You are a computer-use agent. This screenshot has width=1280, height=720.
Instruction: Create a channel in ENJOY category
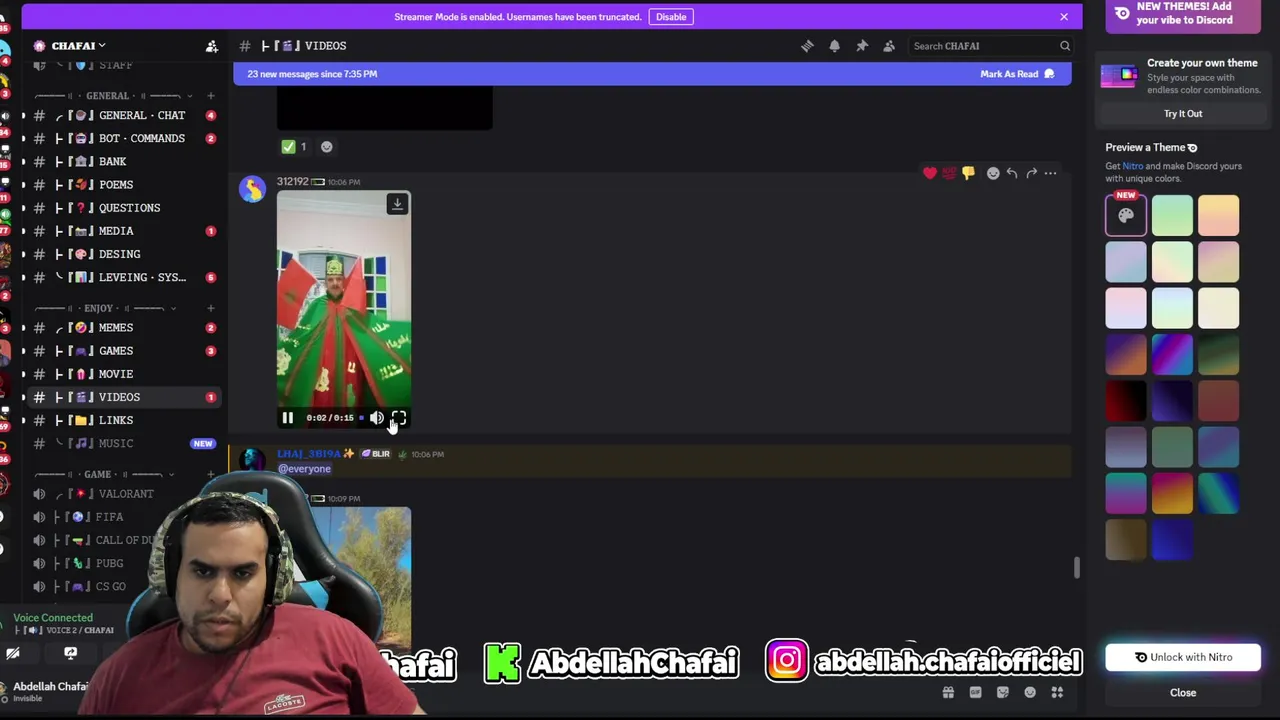[210, 308]
